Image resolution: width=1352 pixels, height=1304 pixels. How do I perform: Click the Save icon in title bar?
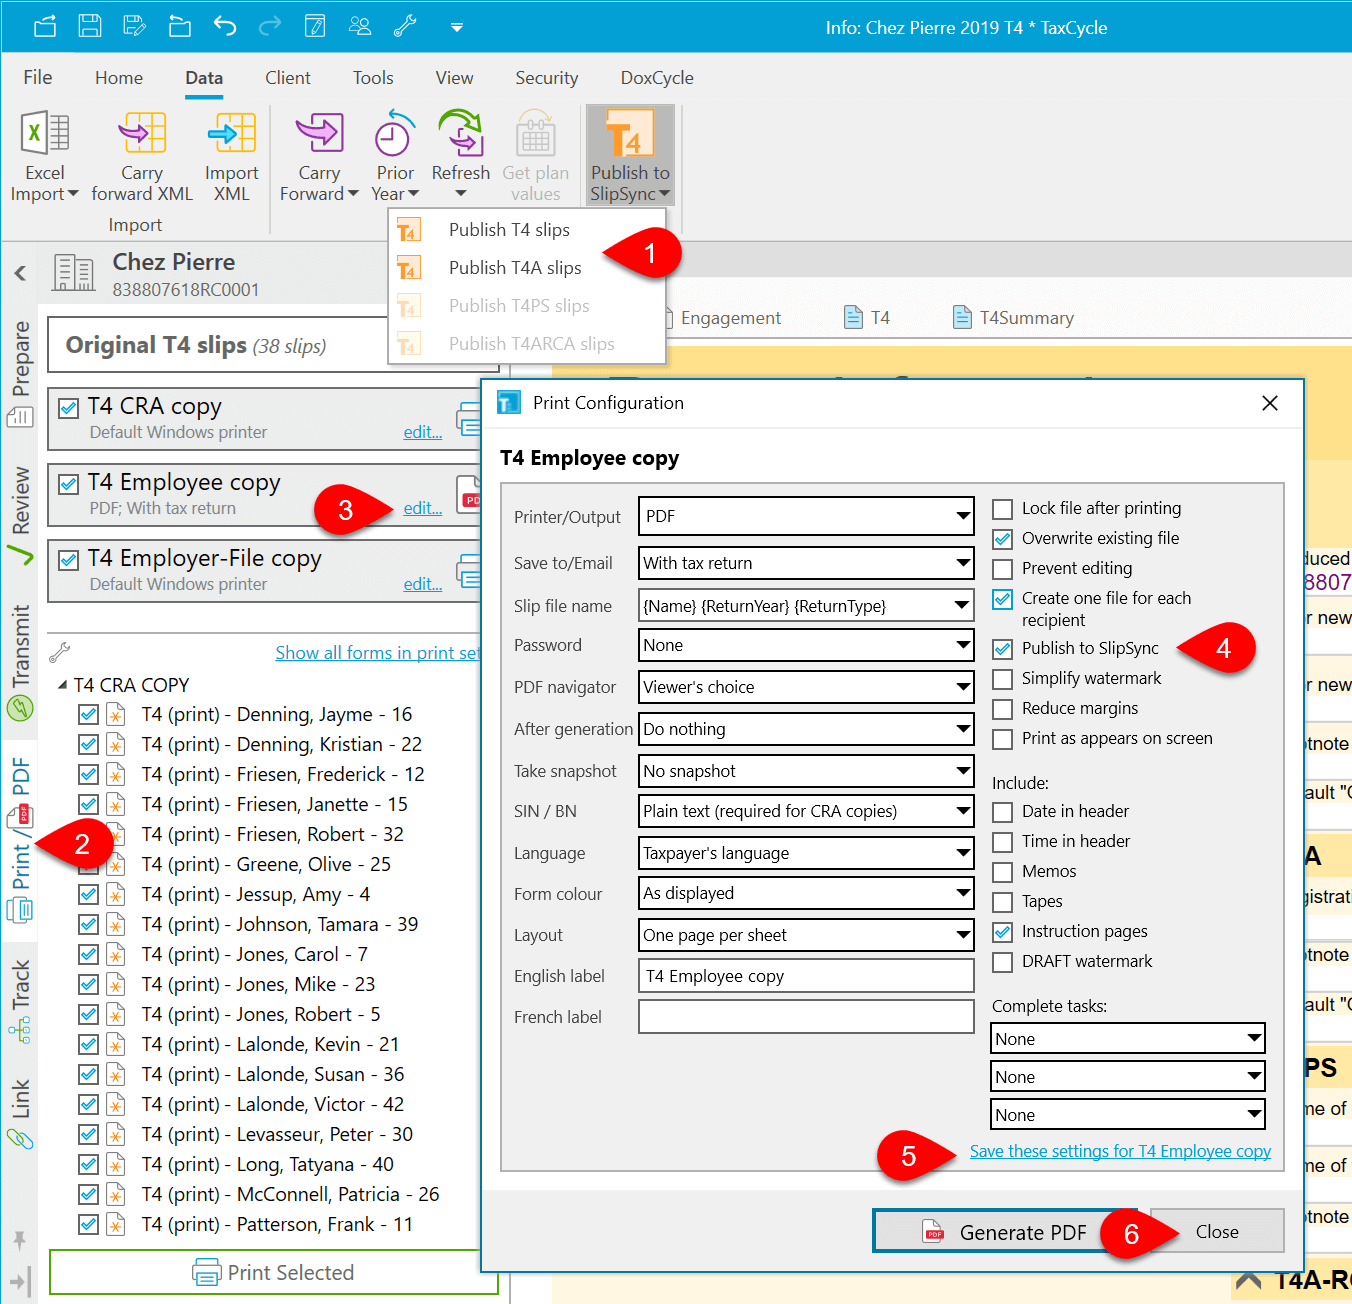[x=90, y=26]
